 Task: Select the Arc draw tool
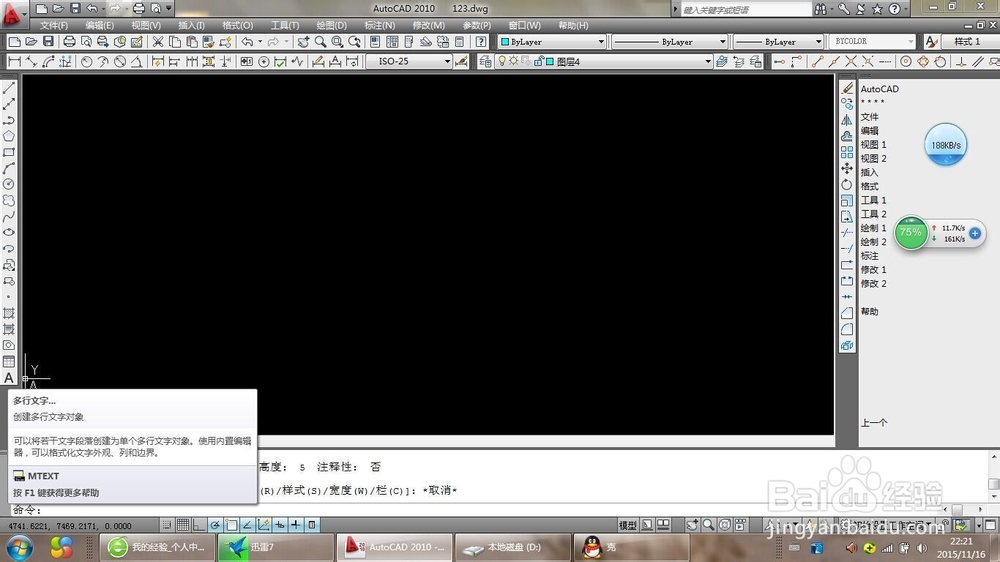point(9,168)
